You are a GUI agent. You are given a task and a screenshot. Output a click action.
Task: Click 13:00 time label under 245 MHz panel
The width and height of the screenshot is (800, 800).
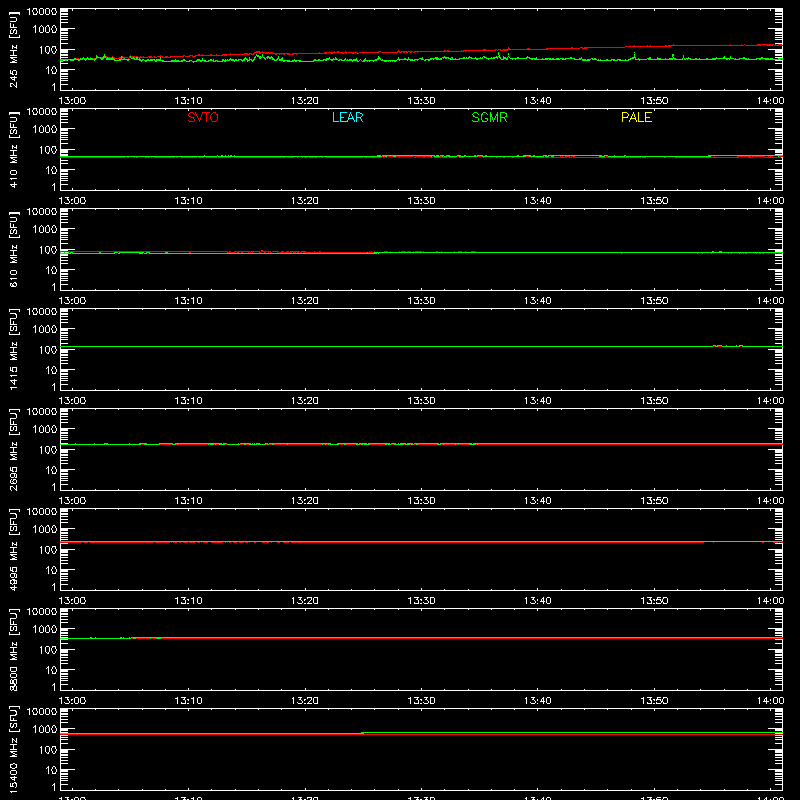[72, 101]
